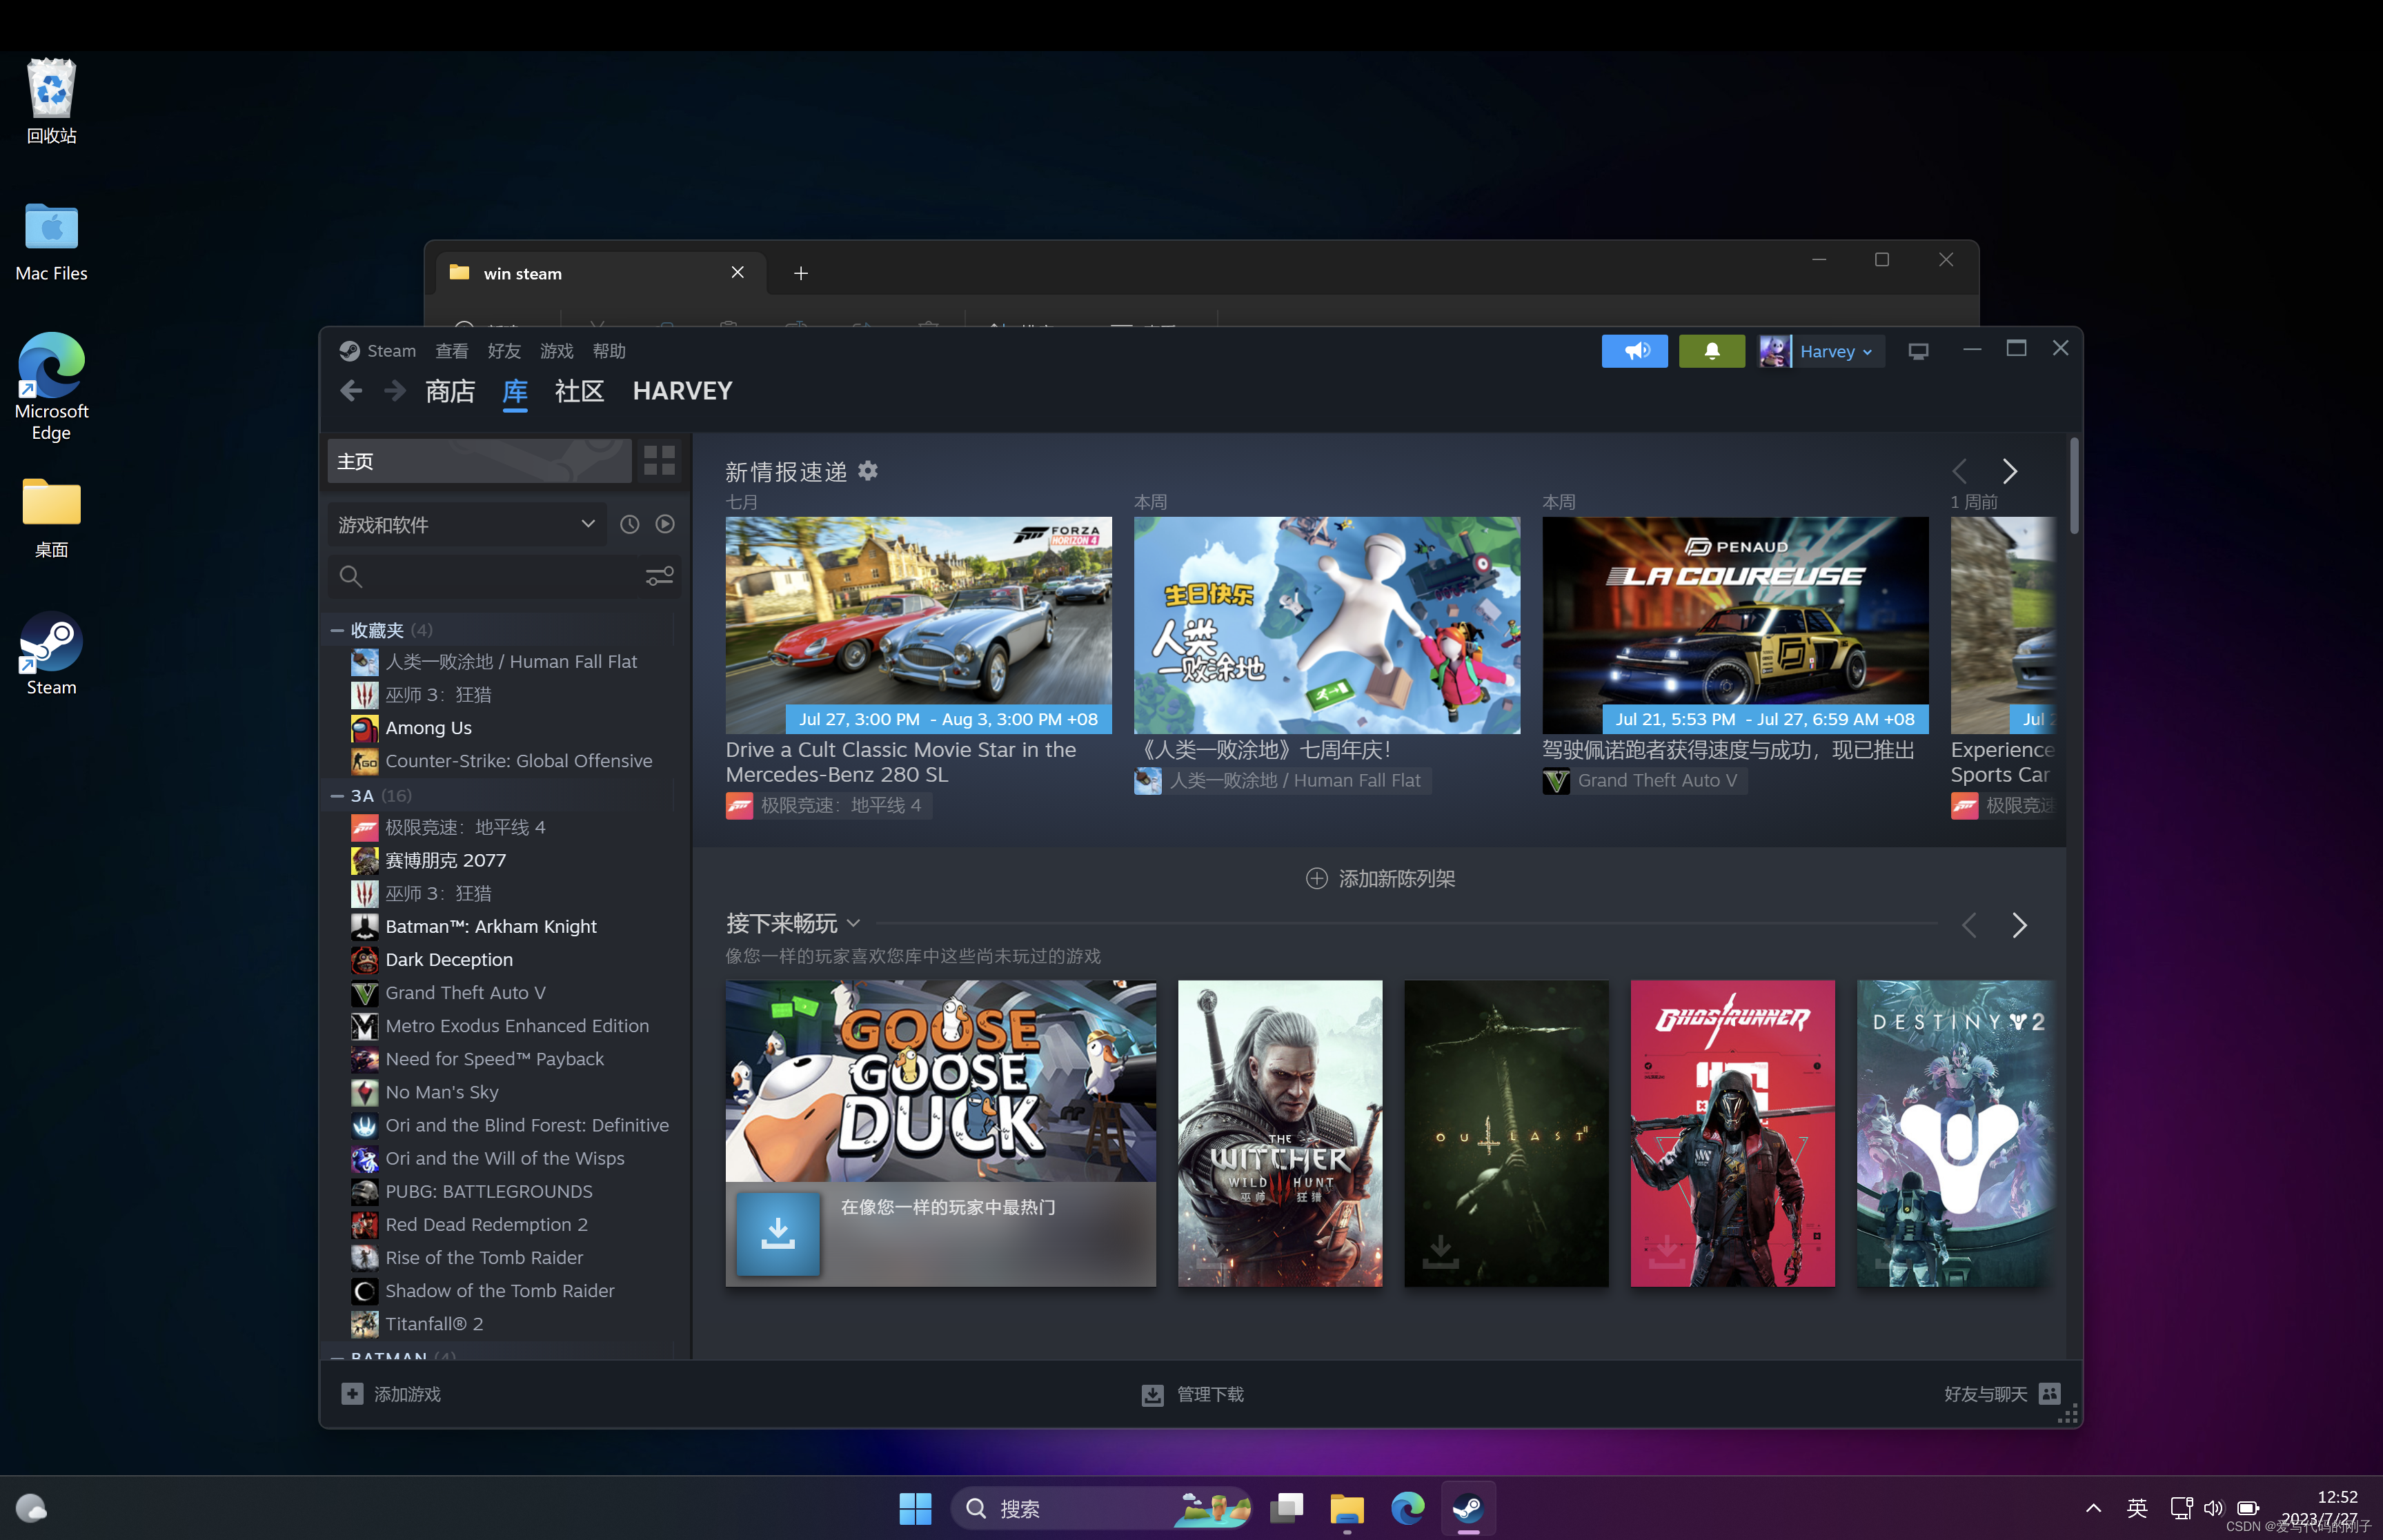Click the Steam announcements megaphone button

[1634, 351]
